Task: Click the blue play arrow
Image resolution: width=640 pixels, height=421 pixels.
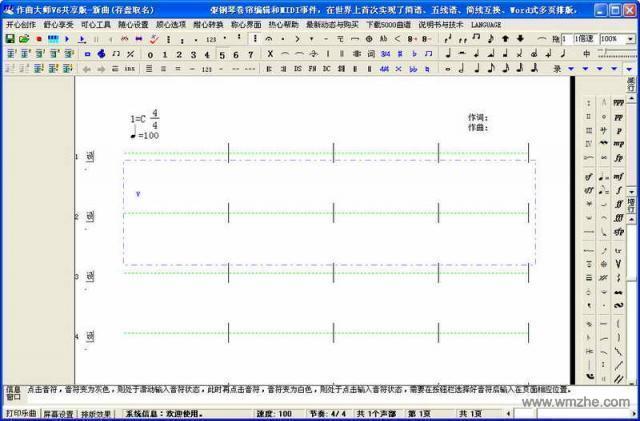Action: point(68,39)
